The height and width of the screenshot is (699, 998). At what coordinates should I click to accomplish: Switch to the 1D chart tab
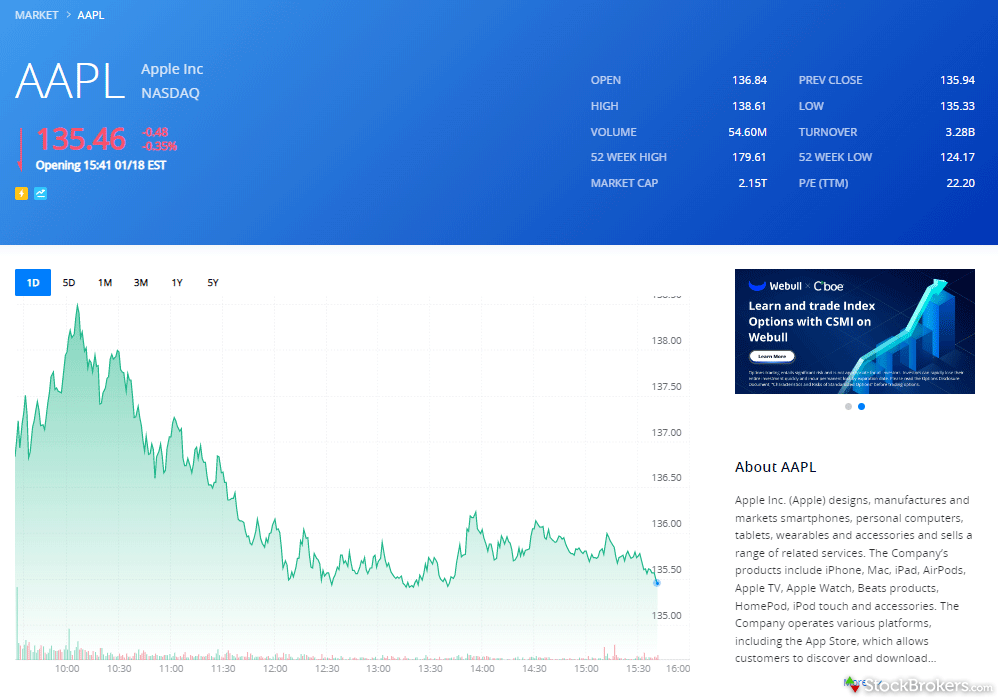32,282
